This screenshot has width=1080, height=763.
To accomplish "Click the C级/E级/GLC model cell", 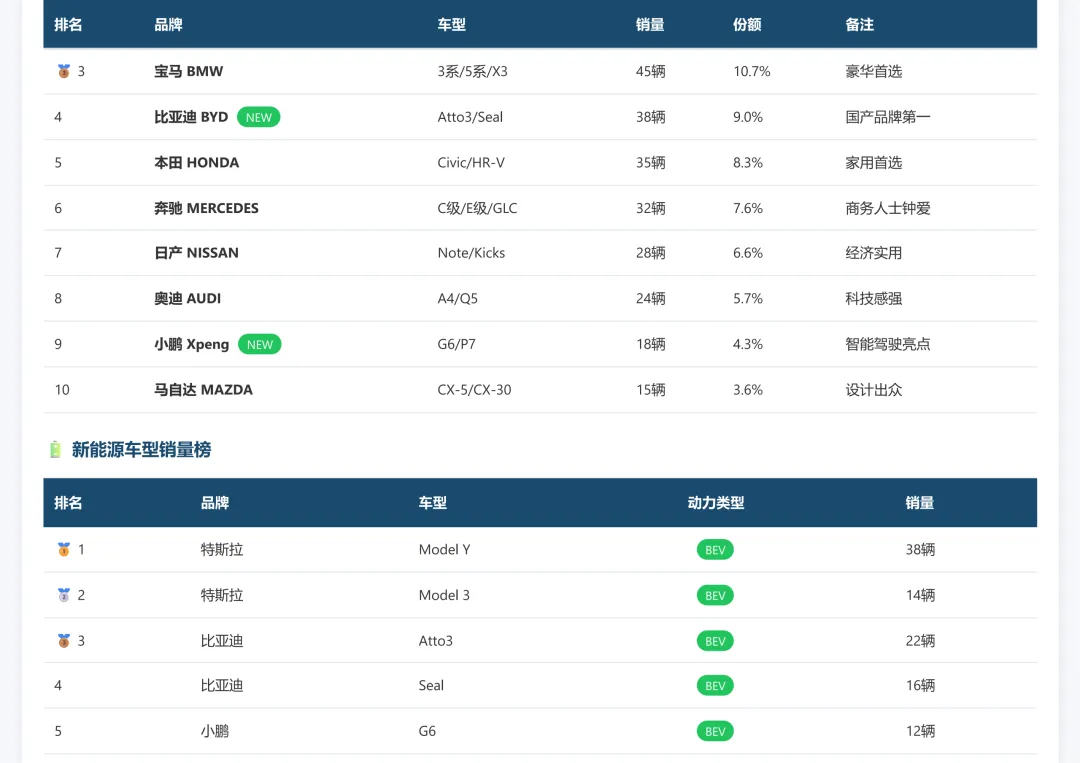I will click(x=477, y=208).
